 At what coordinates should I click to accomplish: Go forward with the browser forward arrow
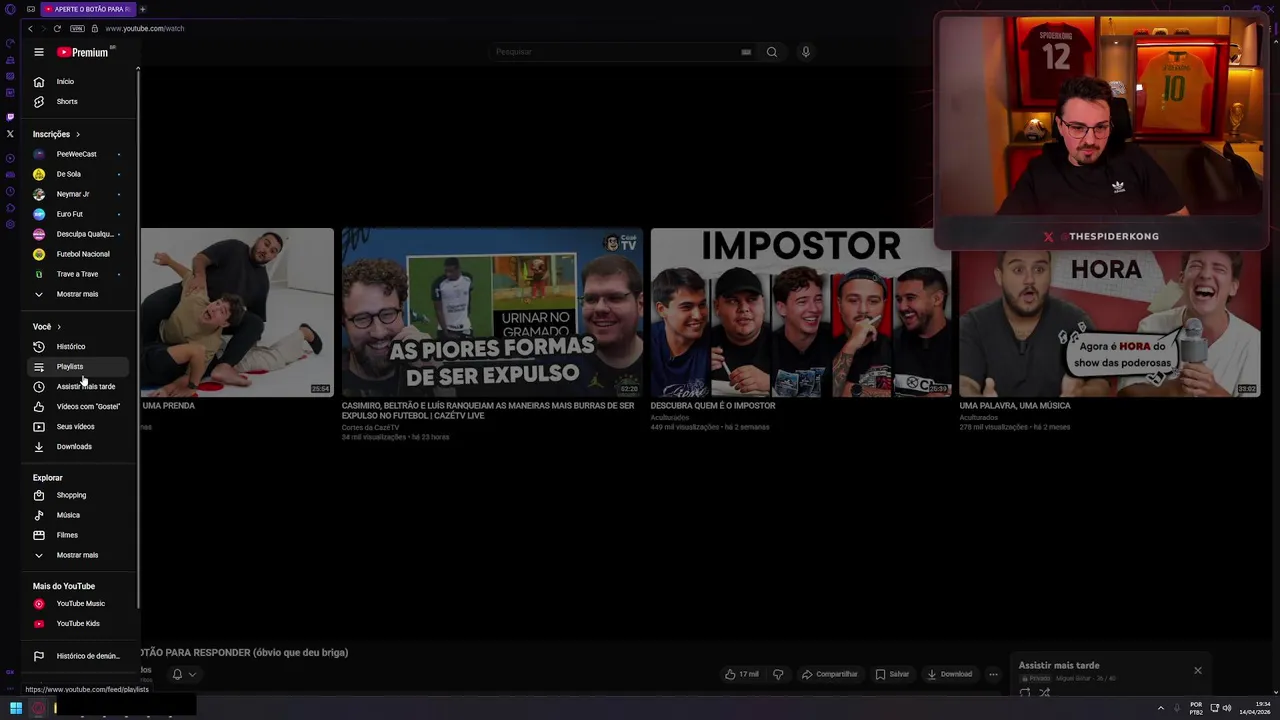tap(43, 28)
